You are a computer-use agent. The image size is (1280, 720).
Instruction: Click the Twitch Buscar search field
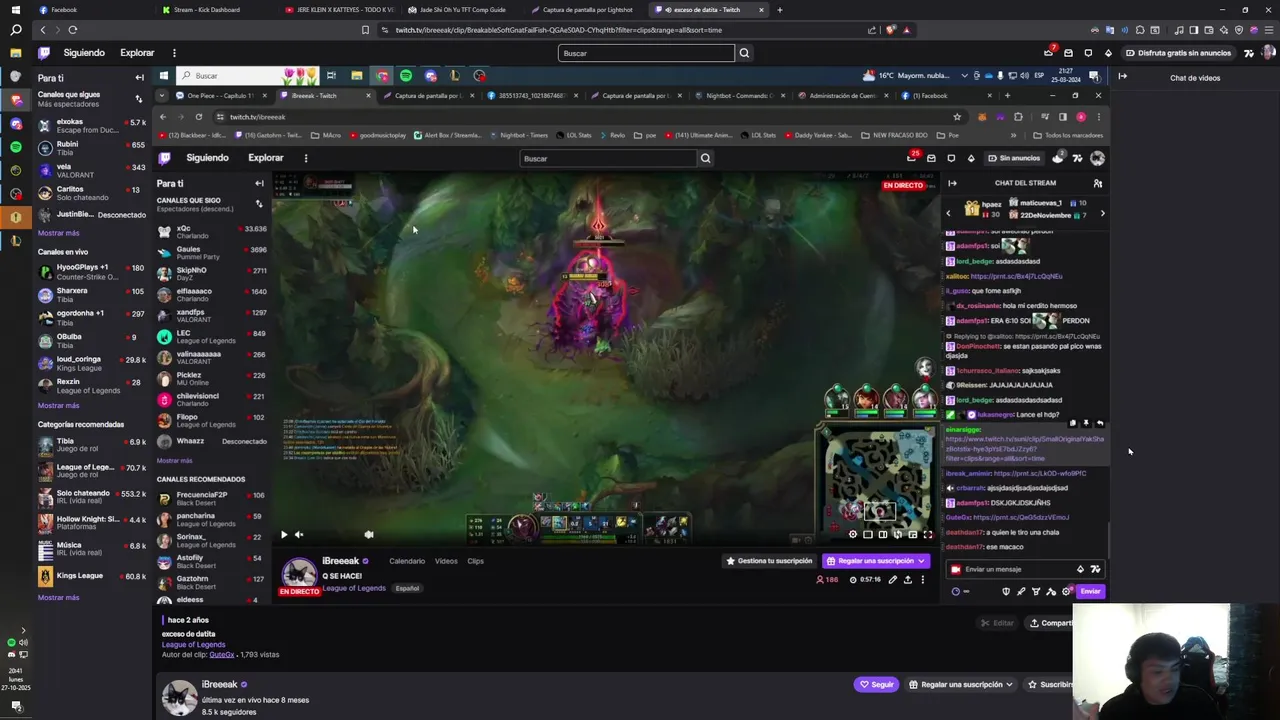(x=646, y=53)
